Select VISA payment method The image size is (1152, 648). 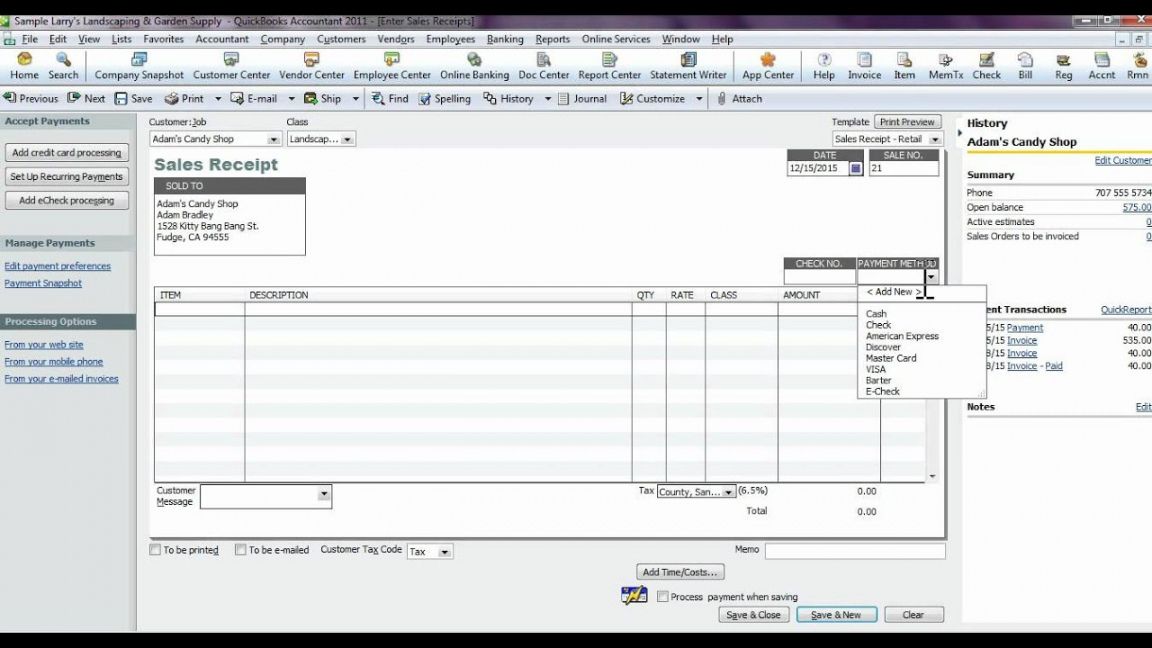(876, 370)
